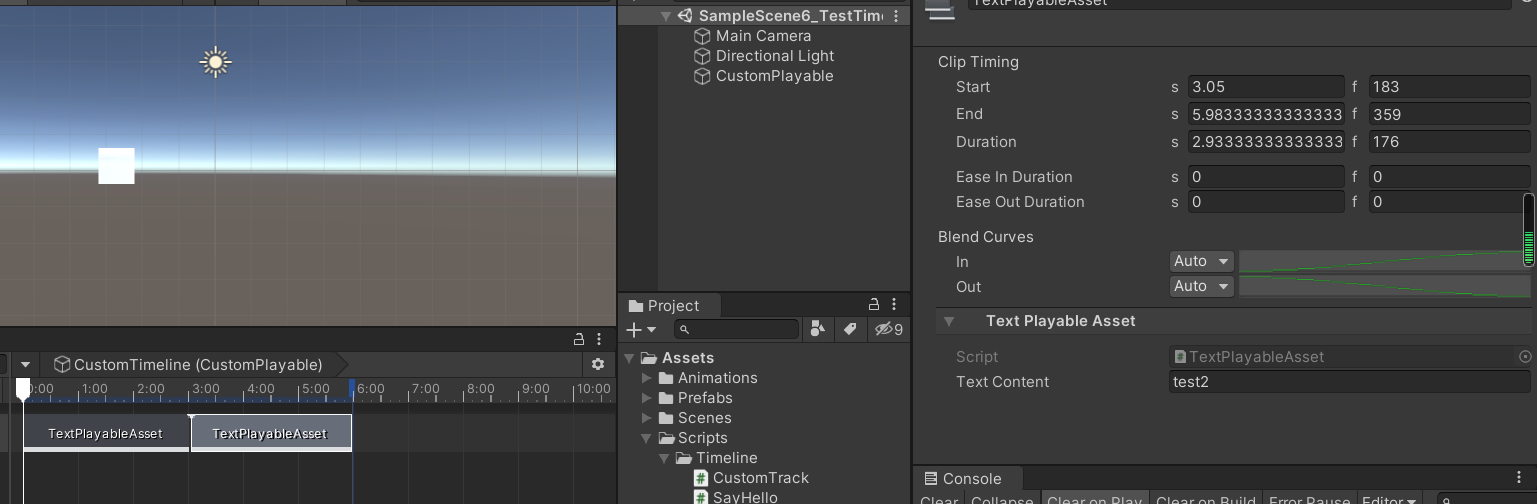The height and width of the screenshot is (504, 1537).
Task: Click the Main Camera cube icon
Action: 702,36
